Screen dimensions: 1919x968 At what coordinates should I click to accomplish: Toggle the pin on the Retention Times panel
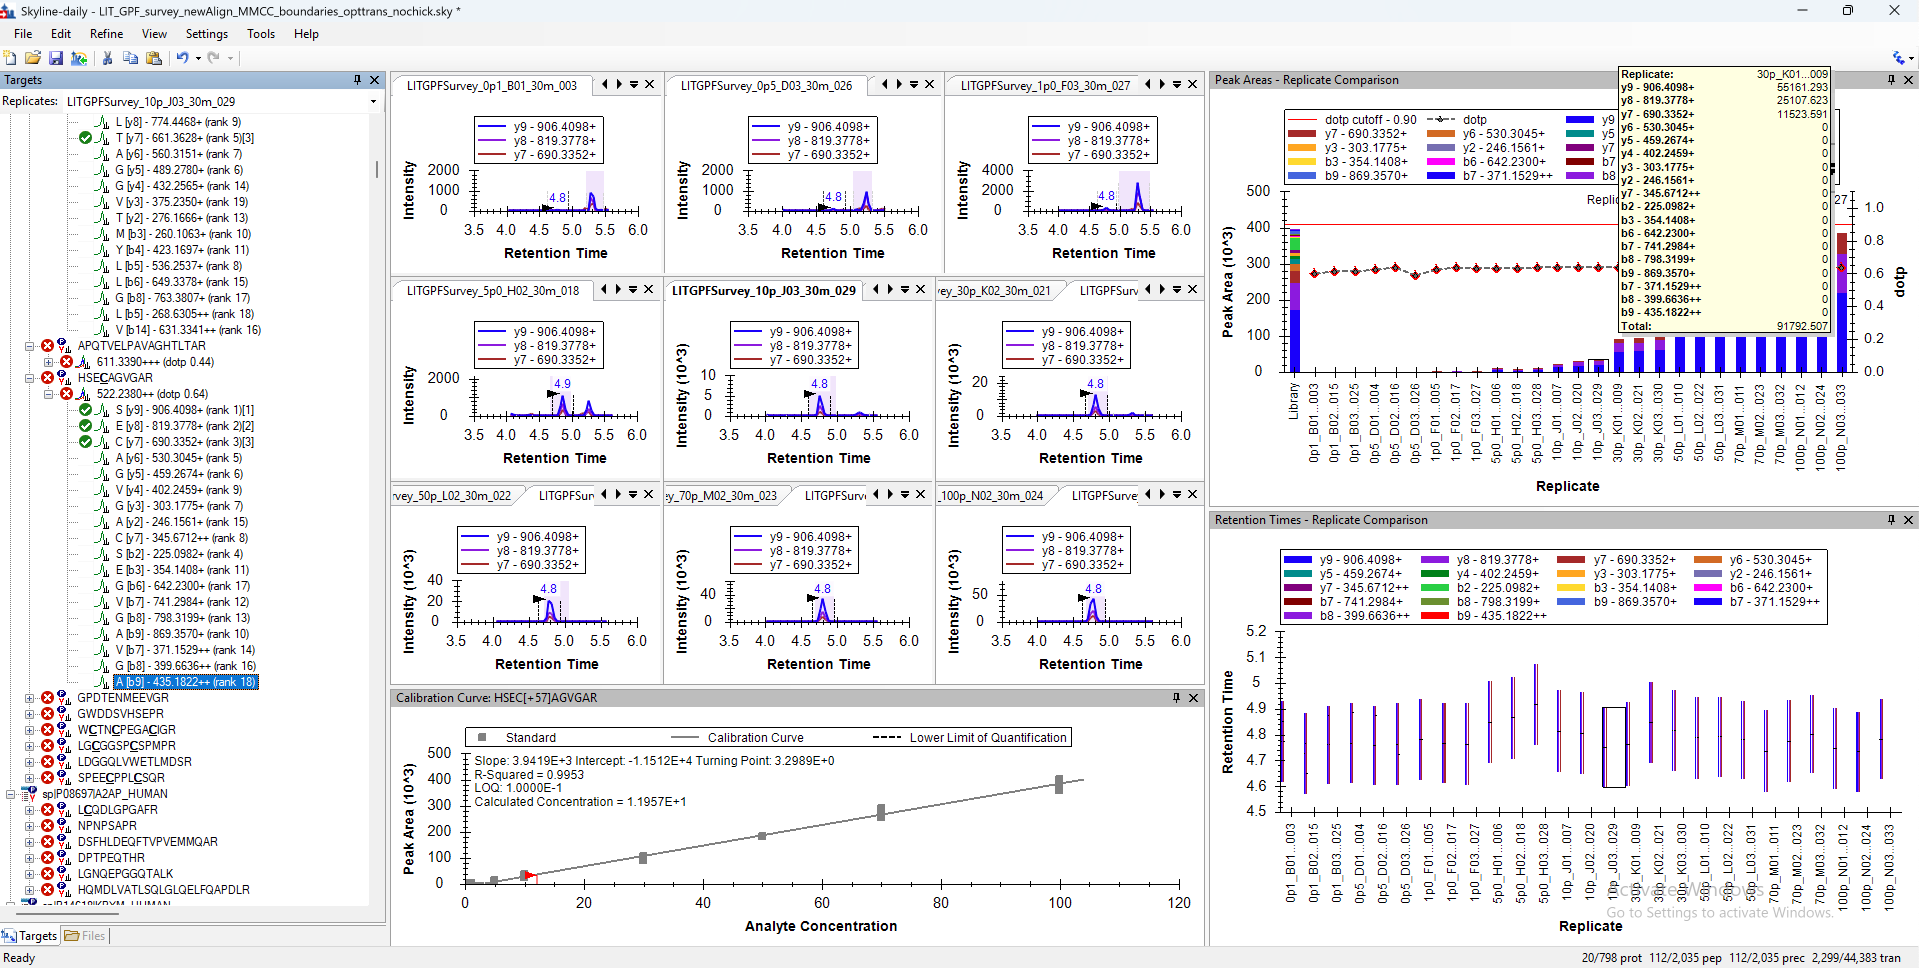[x=1891, y=520]
